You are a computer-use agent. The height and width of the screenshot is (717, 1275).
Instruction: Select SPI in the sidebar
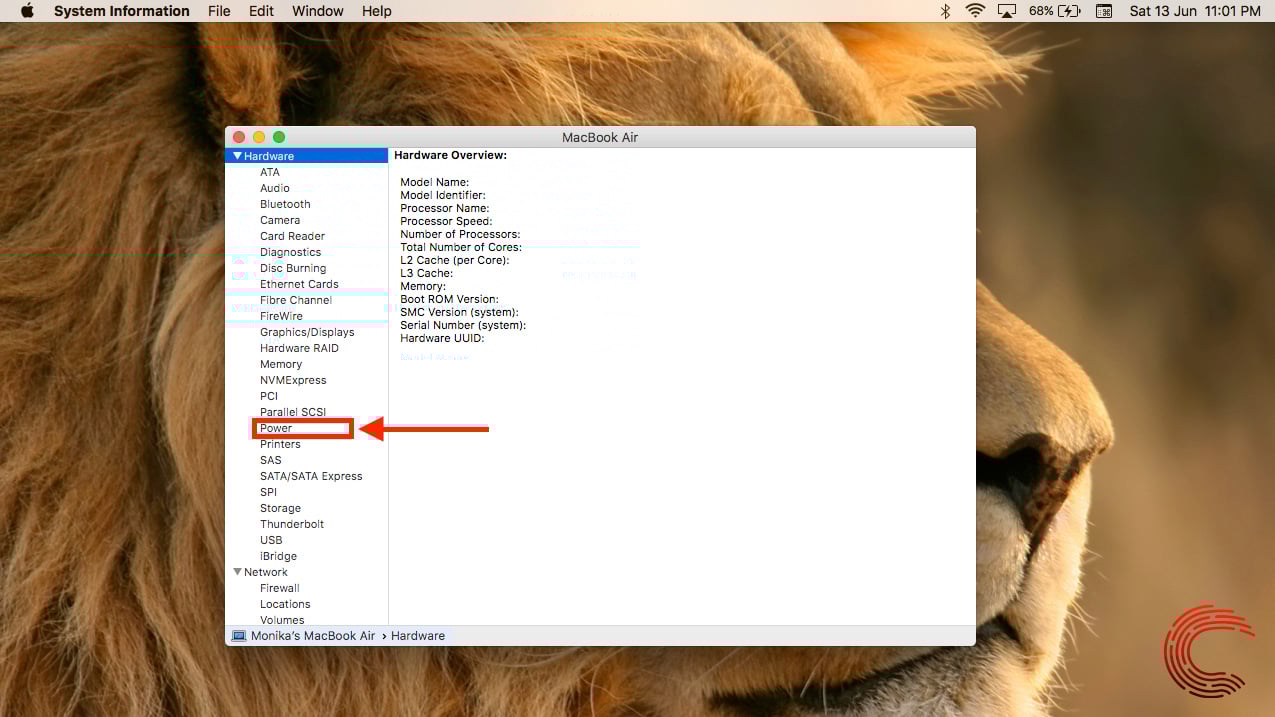point(269,492)
